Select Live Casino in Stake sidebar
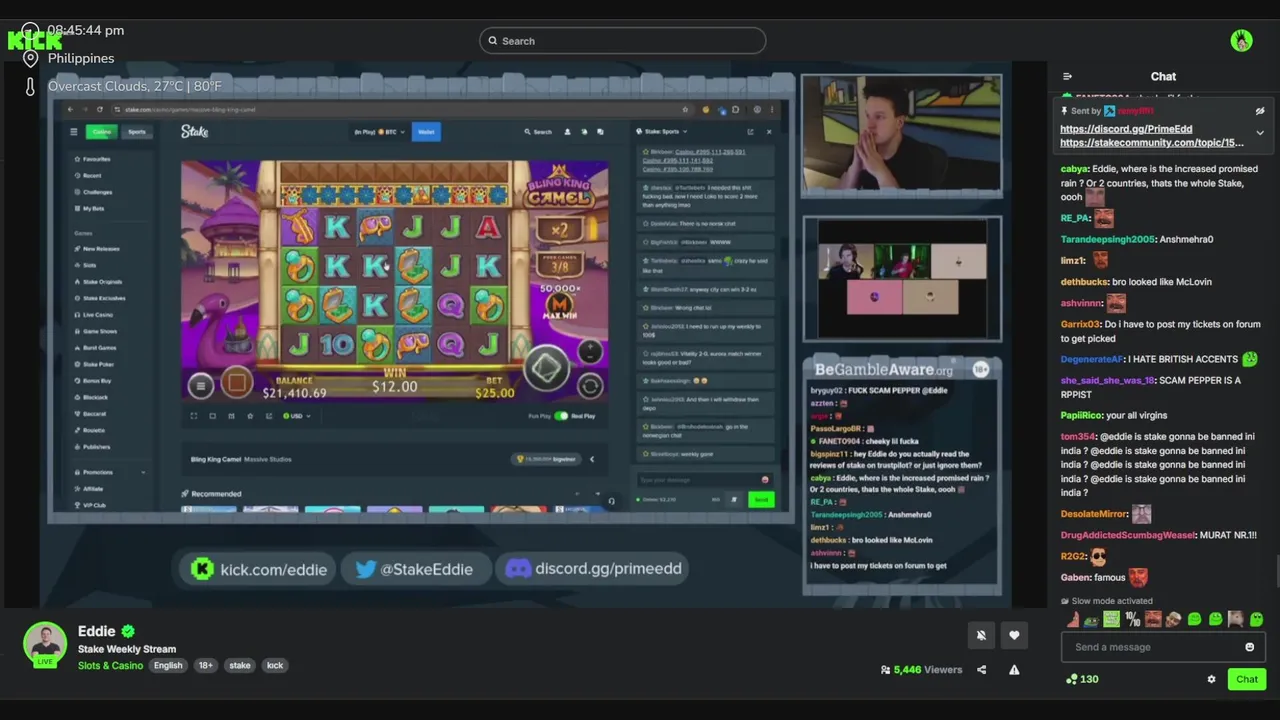Image resolution: width=1280 pixels, height=720 pixels. pyautogui.click(x=96, y=315)
